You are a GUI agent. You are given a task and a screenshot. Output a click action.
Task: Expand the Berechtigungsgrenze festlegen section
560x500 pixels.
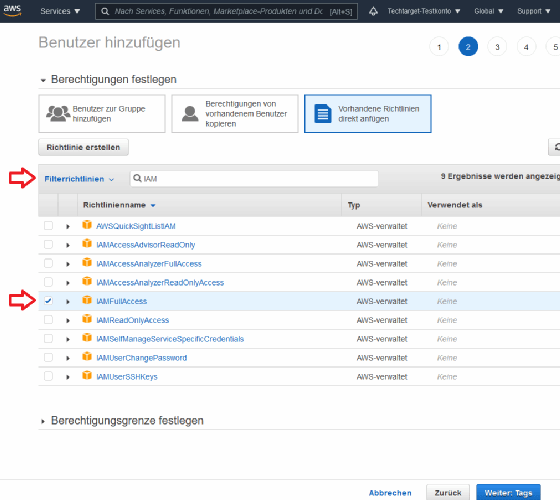point(43,421)
